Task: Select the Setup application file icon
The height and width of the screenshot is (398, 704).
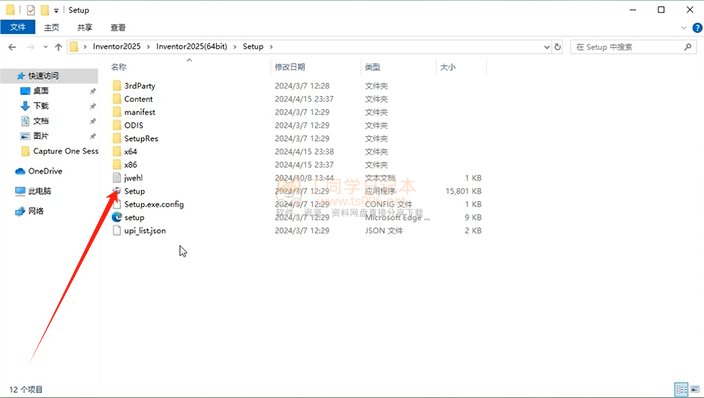Action: click(117, 191)
